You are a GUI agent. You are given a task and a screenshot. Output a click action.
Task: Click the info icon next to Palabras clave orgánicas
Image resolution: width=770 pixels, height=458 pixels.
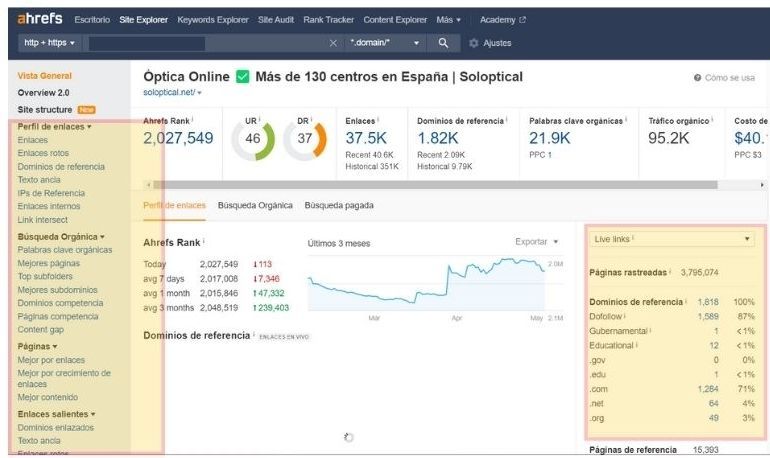tap(626, 119)
